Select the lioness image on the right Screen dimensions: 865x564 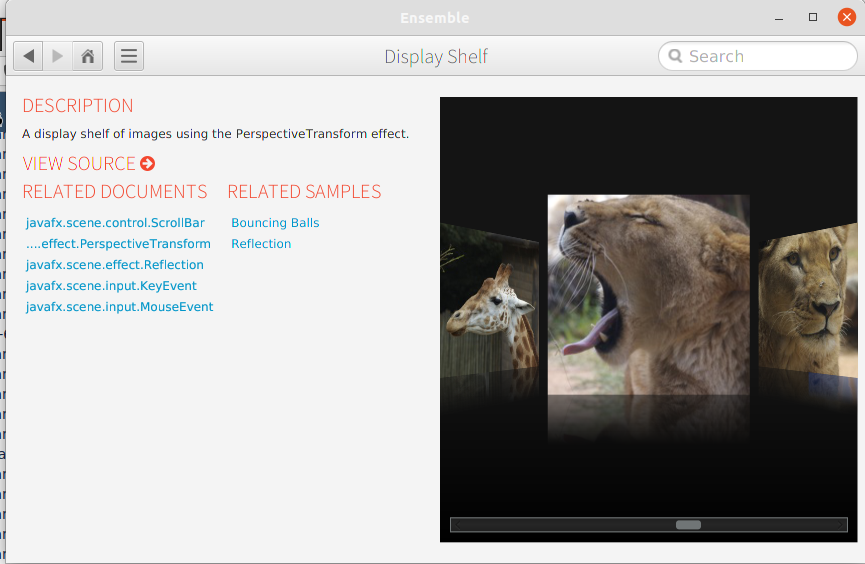tap(807, 300)
